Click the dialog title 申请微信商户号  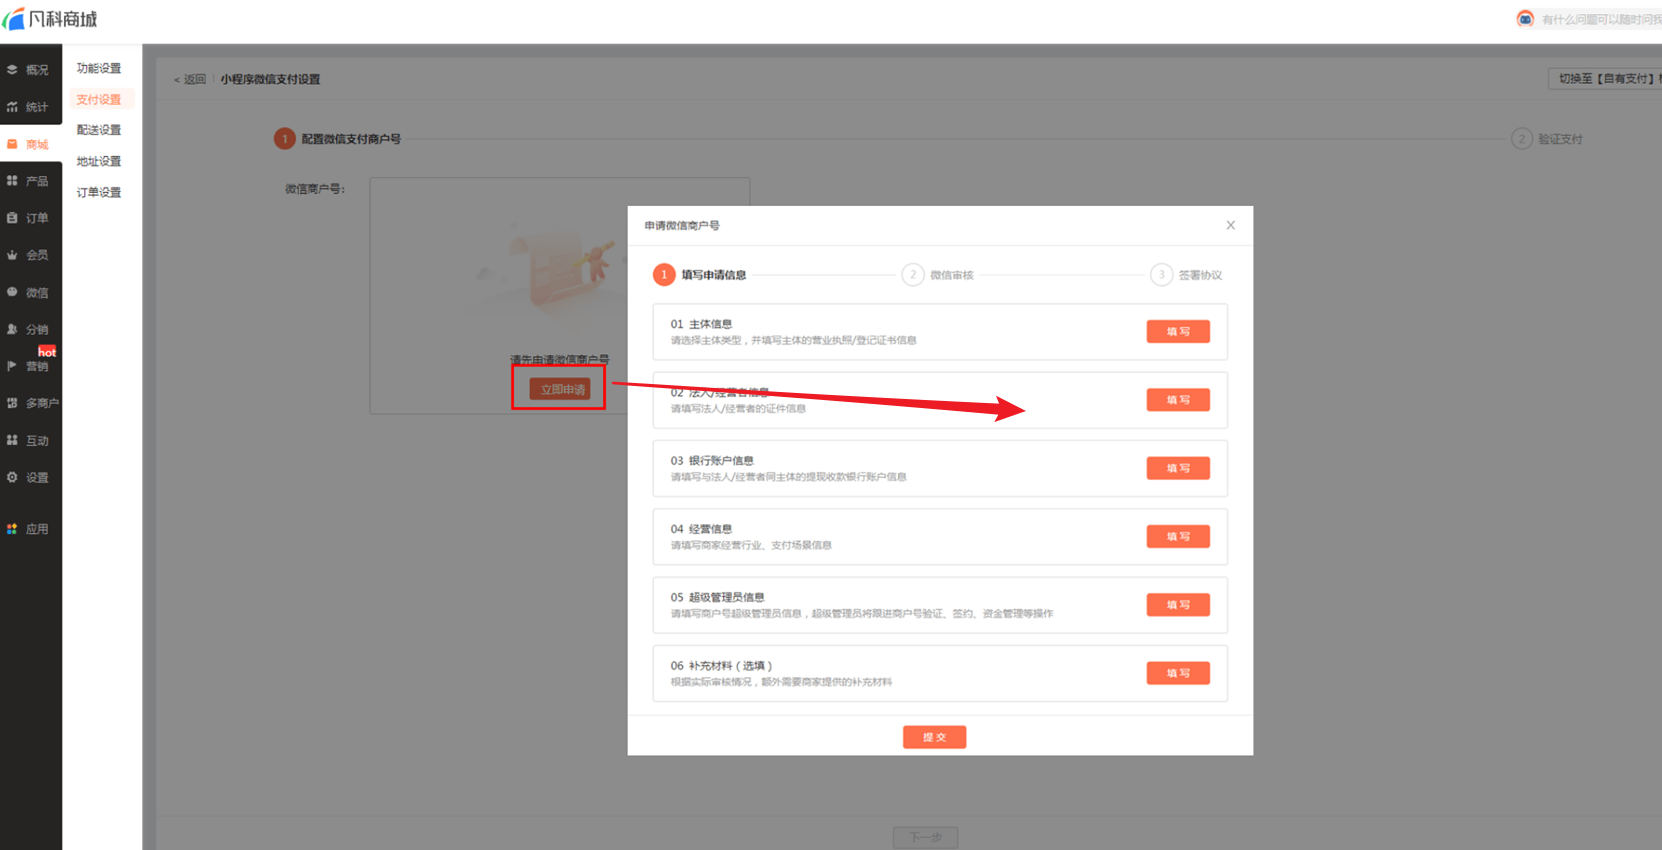(x=682, y=225)
